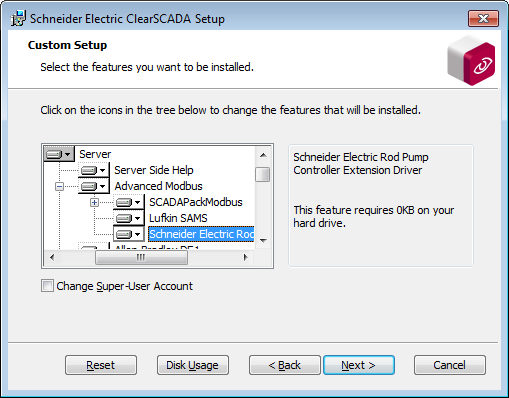The height and width of the screenshot is (398, 509).
Task: Select the Server Side Help tree item
Action: (x=154, y=170)
